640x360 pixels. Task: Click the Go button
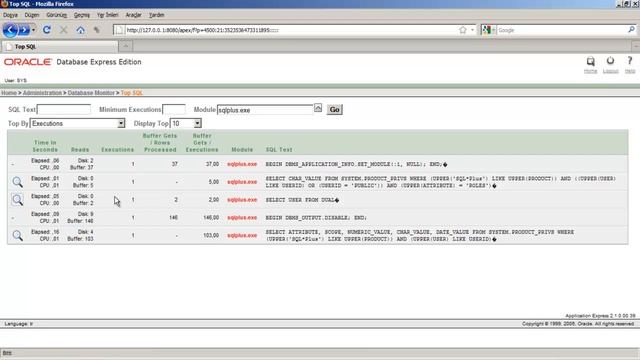[x=334, y=109]
